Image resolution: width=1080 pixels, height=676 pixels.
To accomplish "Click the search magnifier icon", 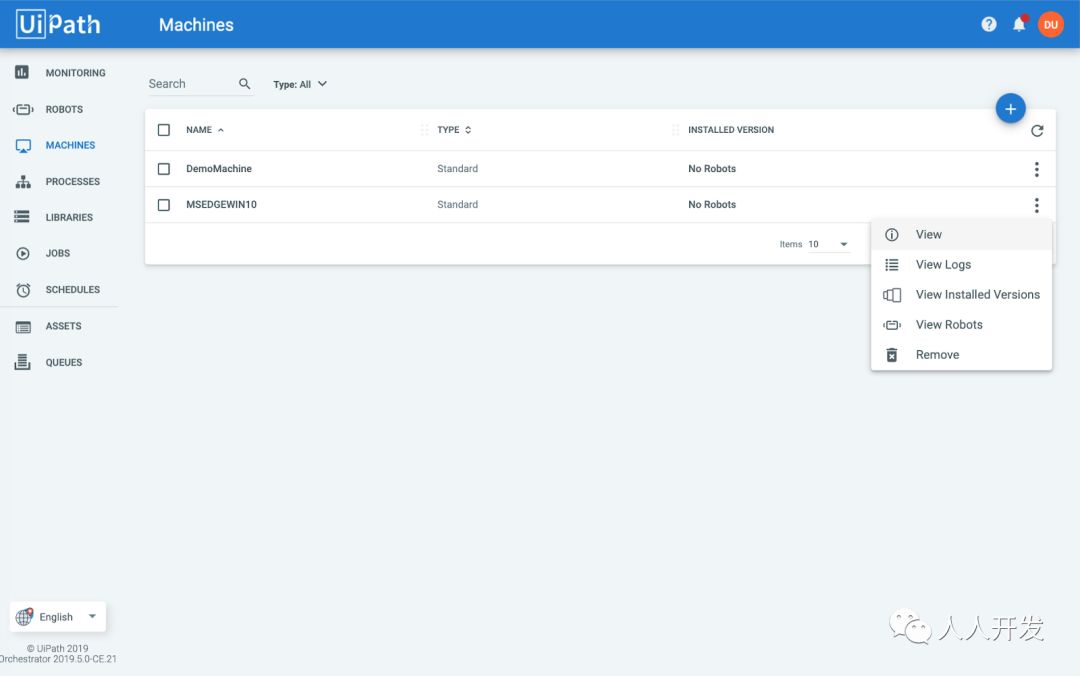I will pyautogui.click(x=245, y=83).
